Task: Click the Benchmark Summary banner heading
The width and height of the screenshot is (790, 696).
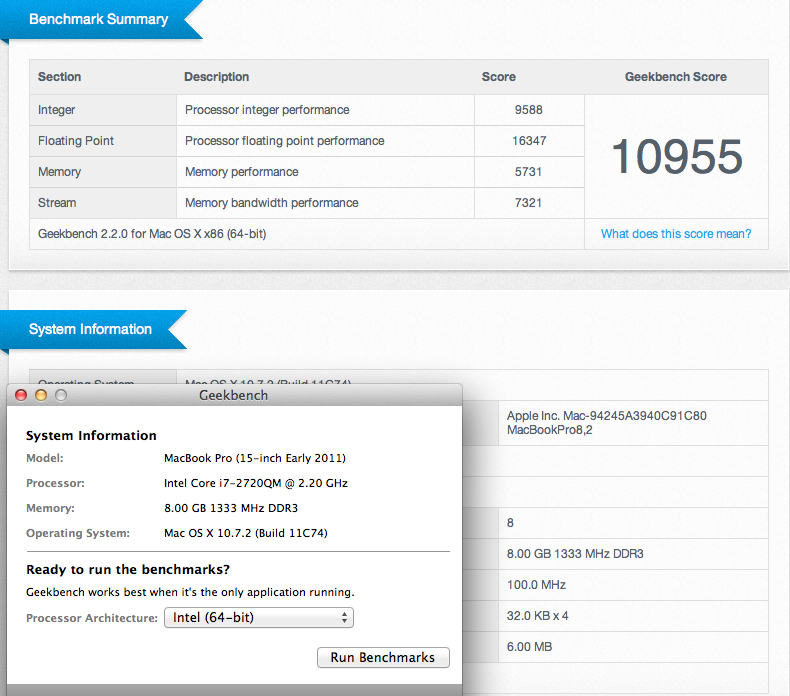Action: tap(99, 19)
